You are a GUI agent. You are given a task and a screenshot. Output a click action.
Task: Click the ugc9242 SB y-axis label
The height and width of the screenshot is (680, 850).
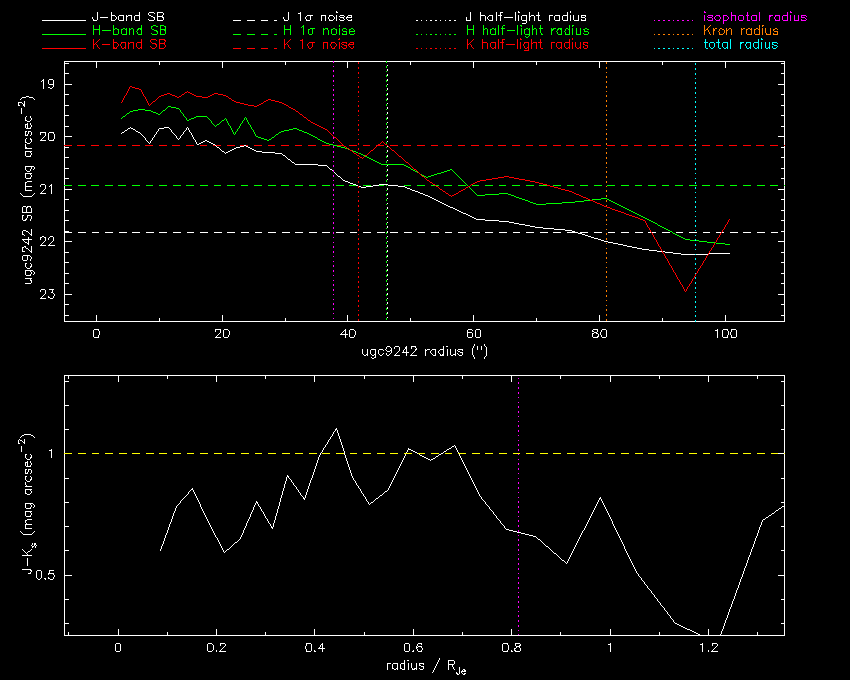pyautogui.click(x=27, y=191)
